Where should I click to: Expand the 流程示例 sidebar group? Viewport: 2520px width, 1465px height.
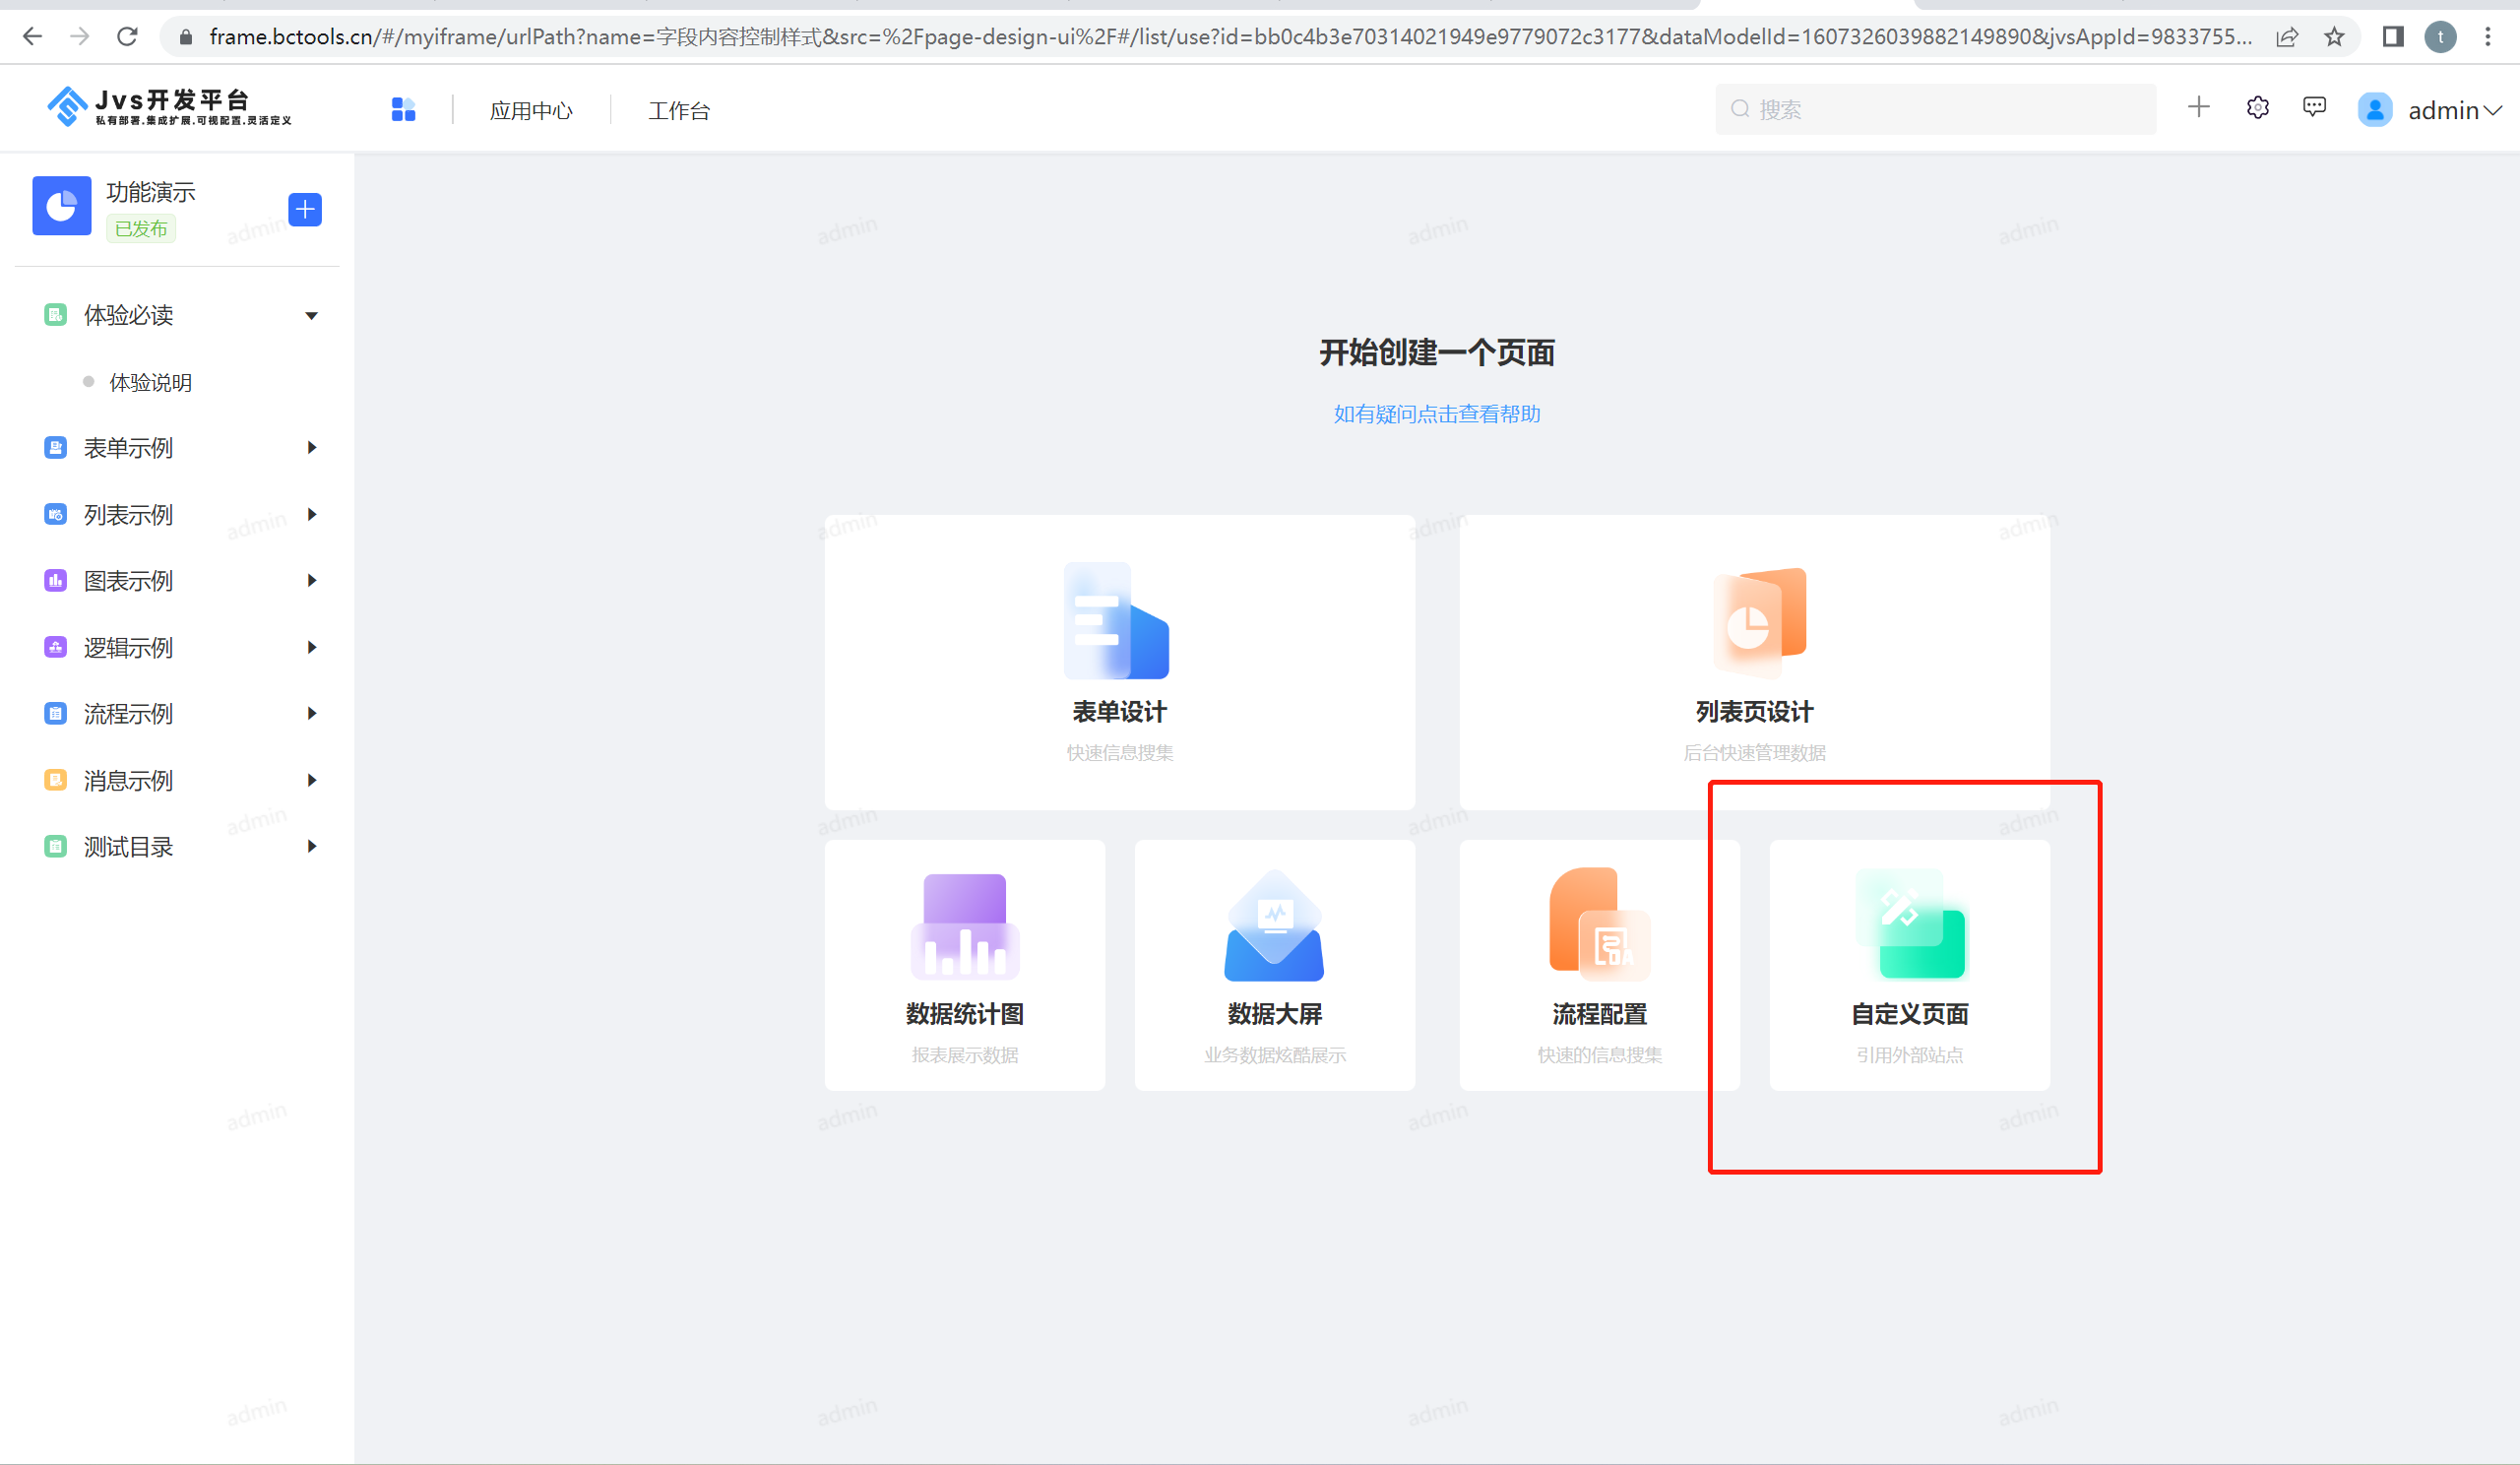pos(311,714)
